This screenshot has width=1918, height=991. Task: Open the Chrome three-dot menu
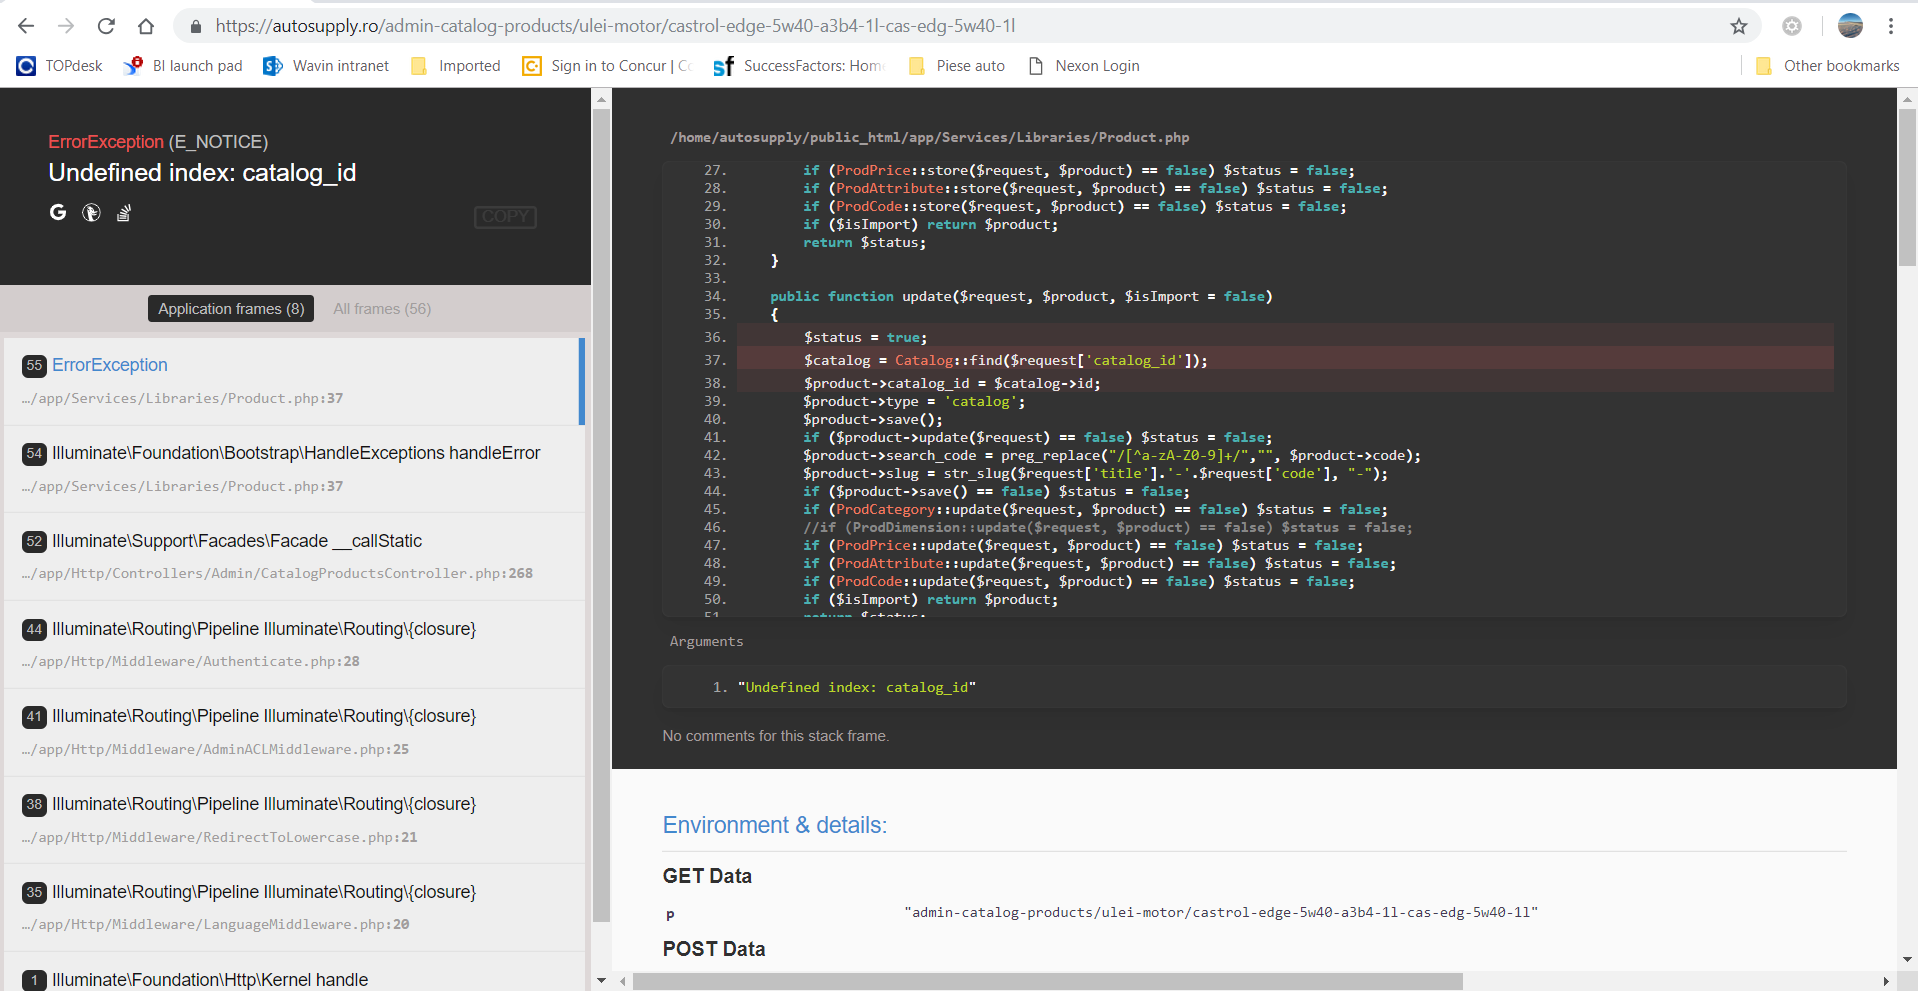pyautogui.click(x=1891, y=26)
